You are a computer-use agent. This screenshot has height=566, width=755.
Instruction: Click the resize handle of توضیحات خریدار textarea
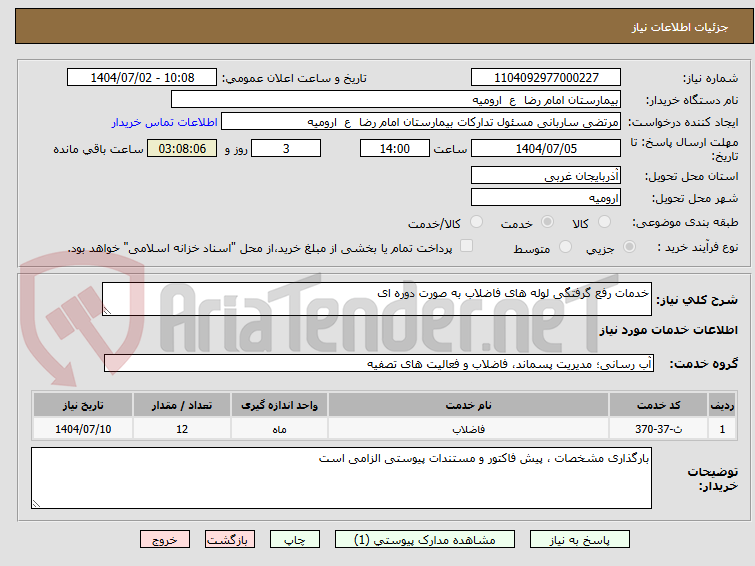pos(36,503)
